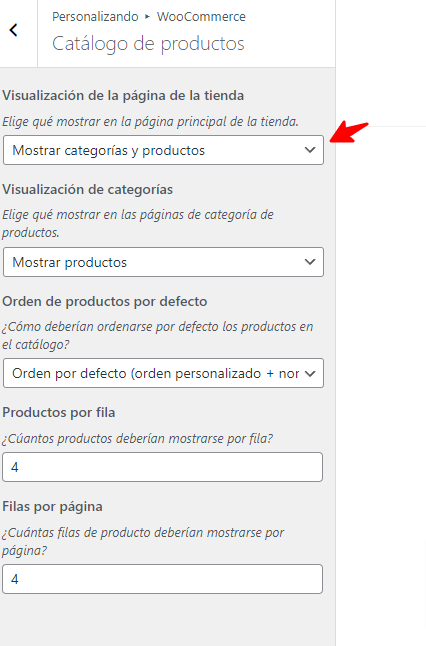This screenshot has height=646, width=426.
Task: Focus the 'Filas por página' number field
Action: [x=162, y=579]
